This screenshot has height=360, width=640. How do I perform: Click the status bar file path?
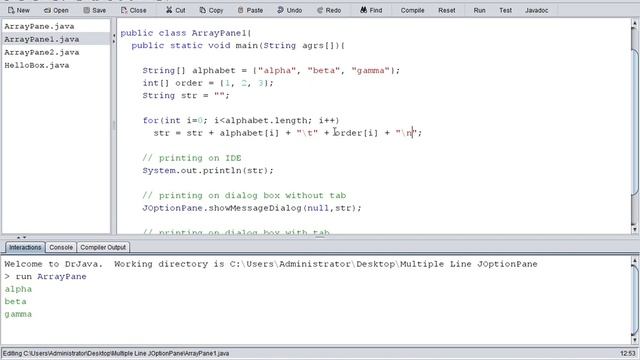(x=116, y=353)
